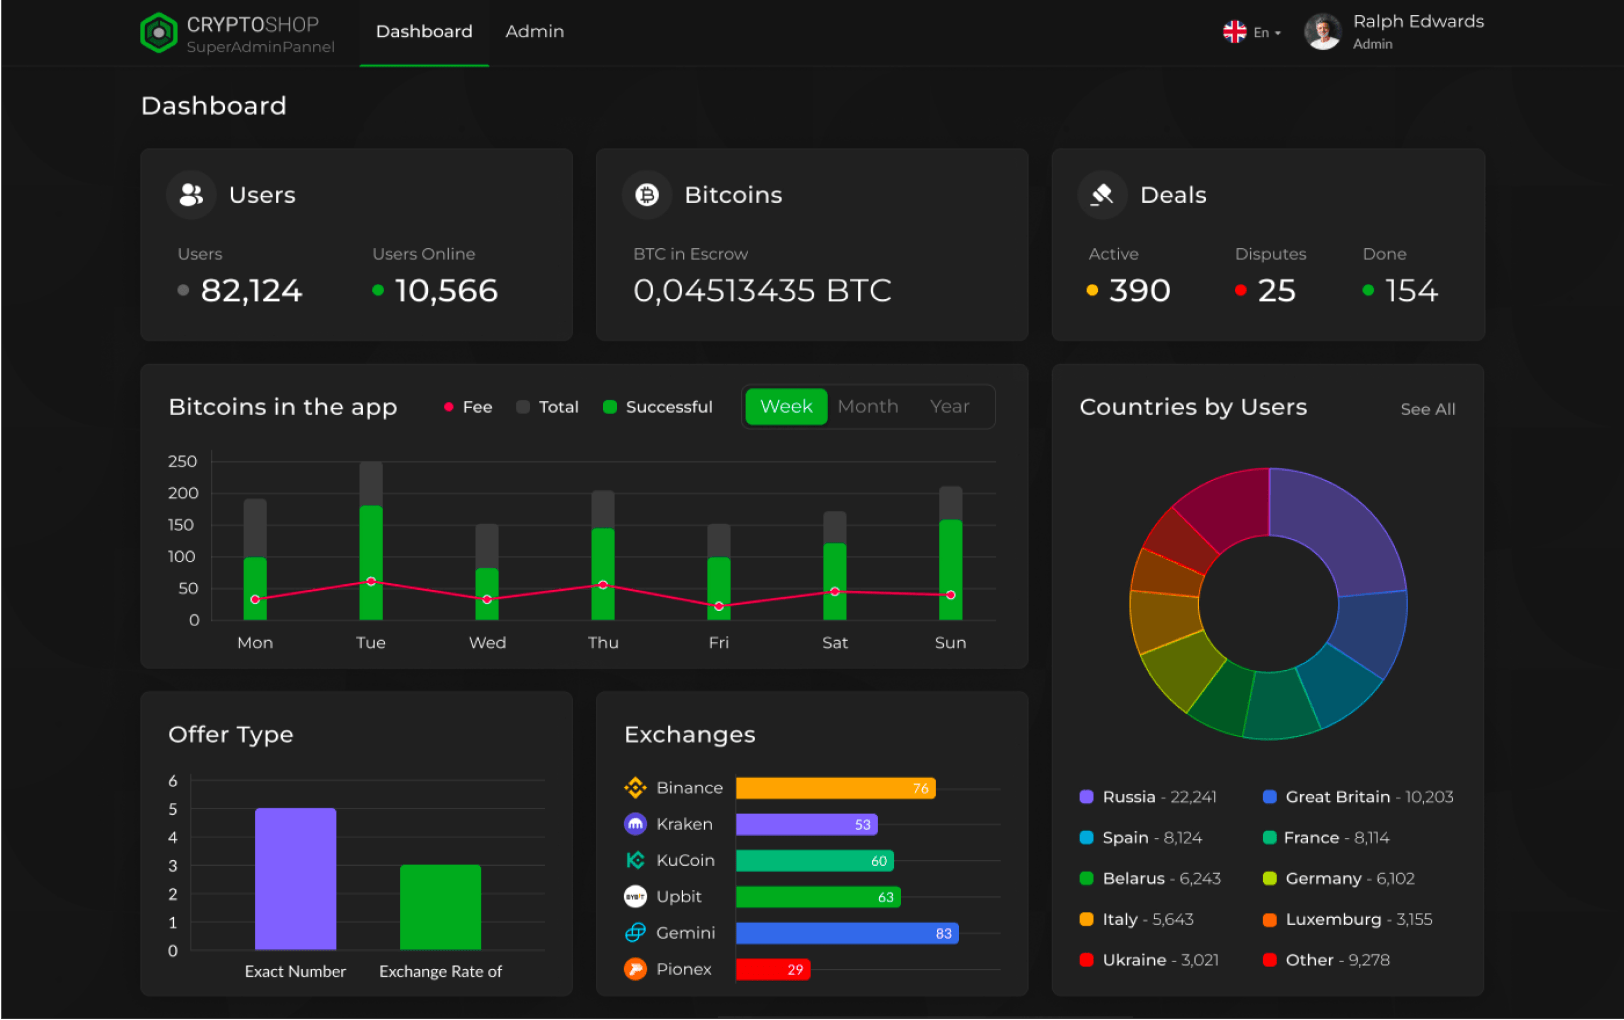Select the Binance exchange icon
Screen dimensions: 1624x1020
tap(636, 787)
